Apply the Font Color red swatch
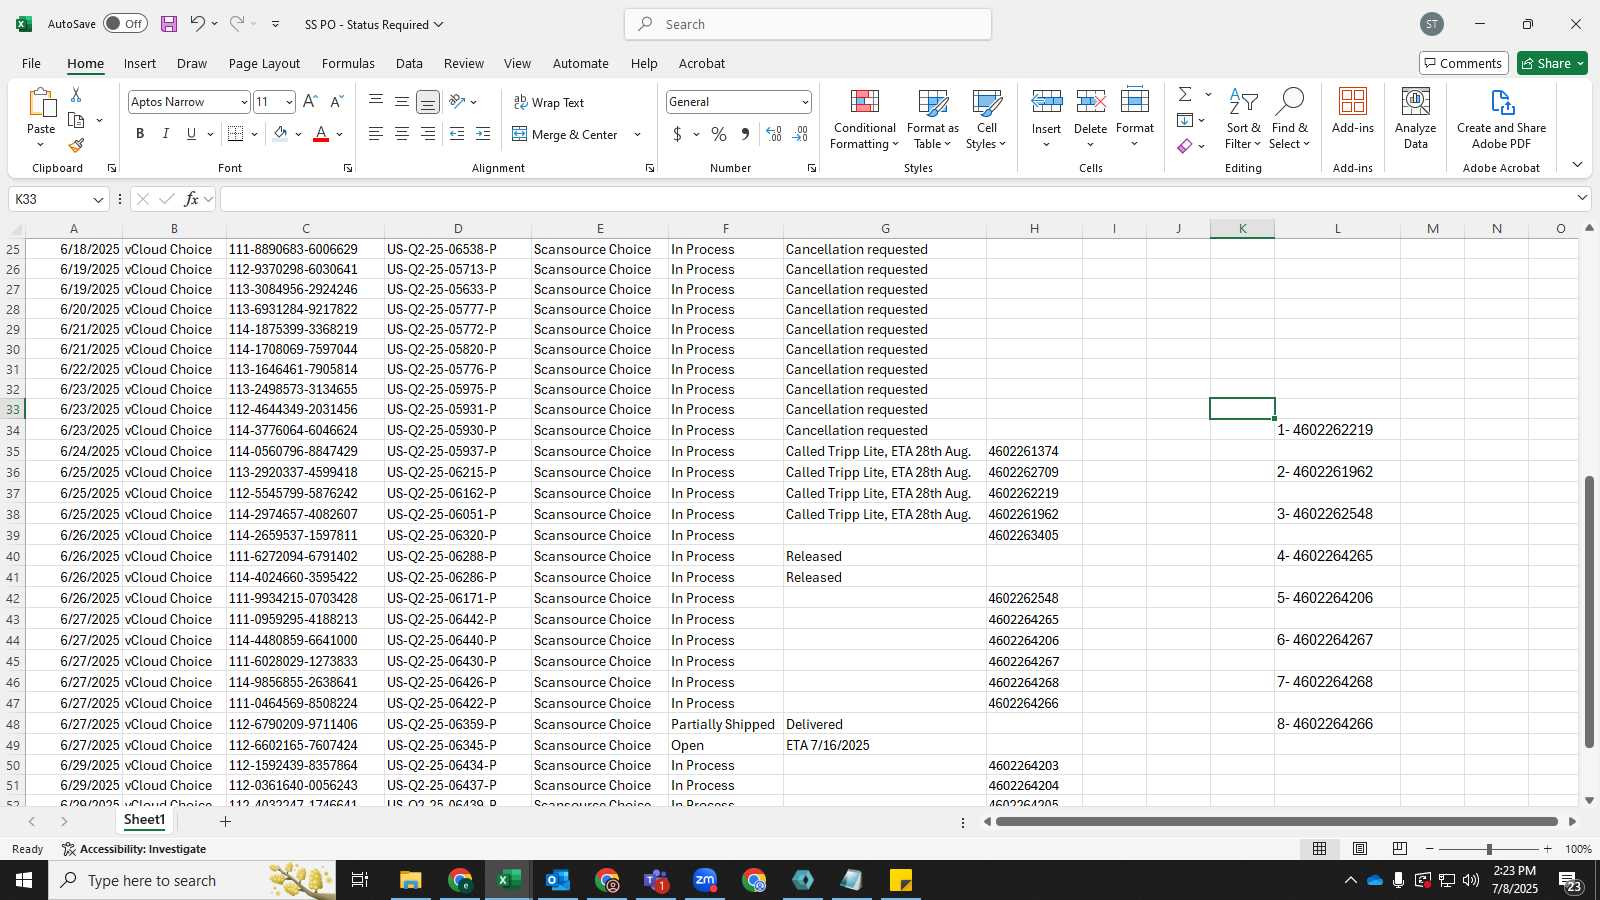Image resolution: width=1600 pixels, height=900 pixels. click(x=321, y=134)
